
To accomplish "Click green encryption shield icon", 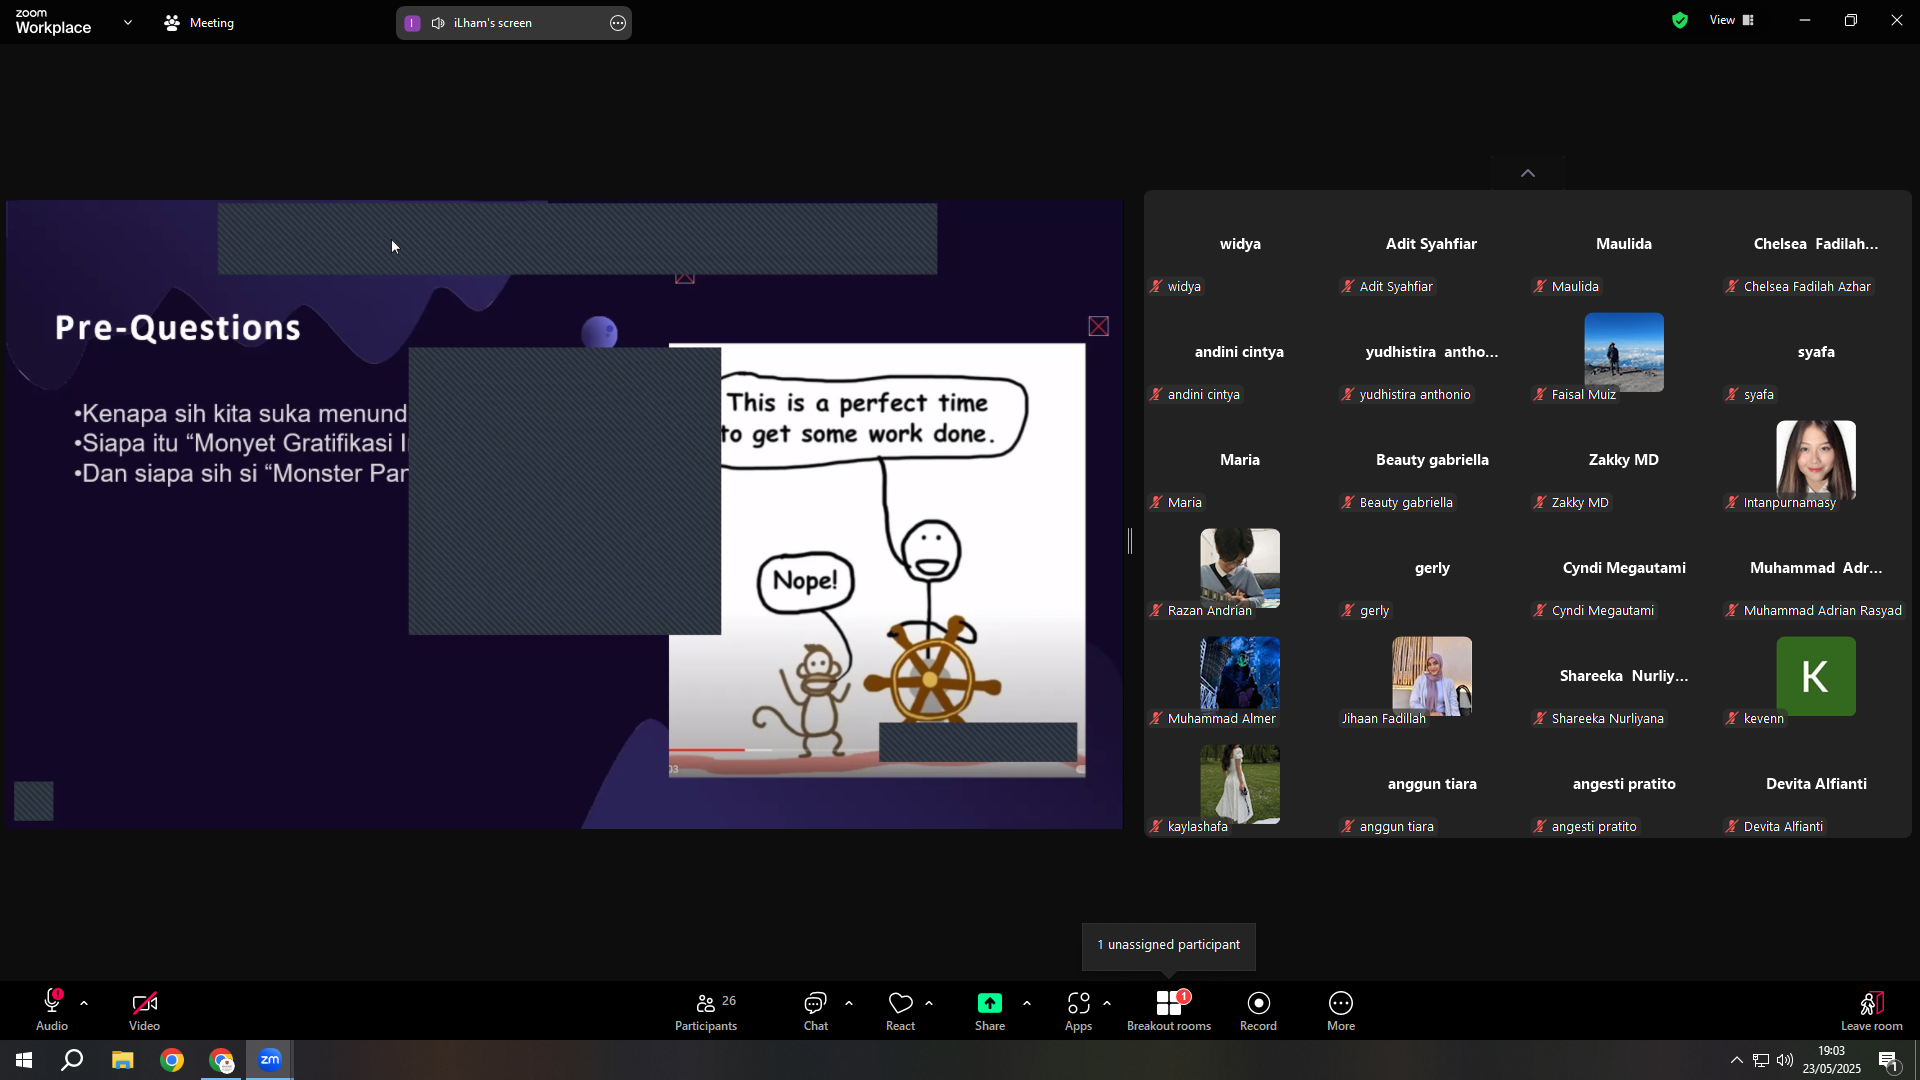I will point(1680,20).
